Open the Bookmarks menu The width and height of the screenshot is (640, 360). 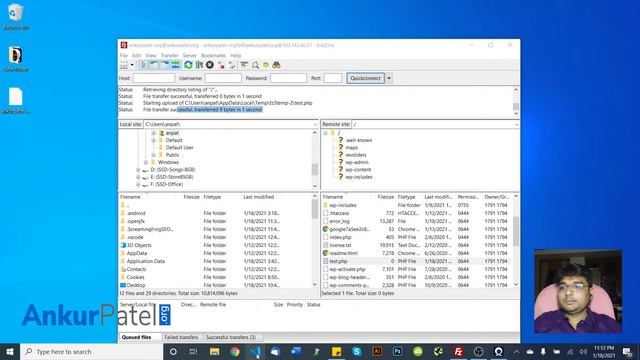coord(213,55)
